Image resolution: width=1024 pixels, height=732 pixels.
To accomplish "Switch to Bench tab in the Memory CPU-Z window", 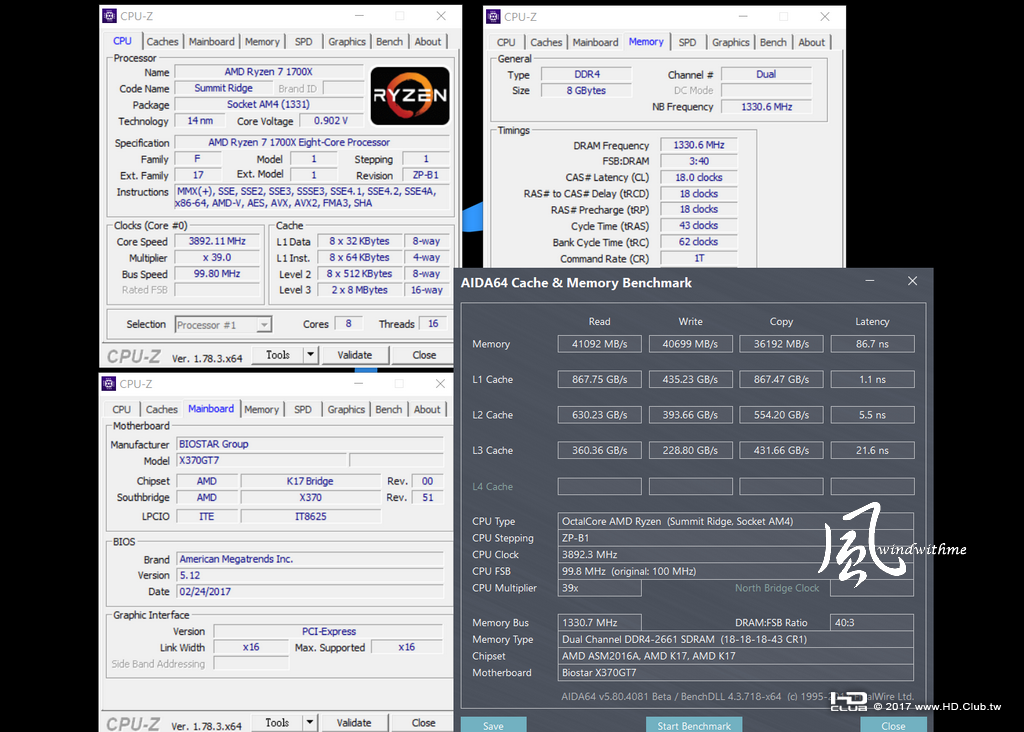I will [x=773, y=42].
